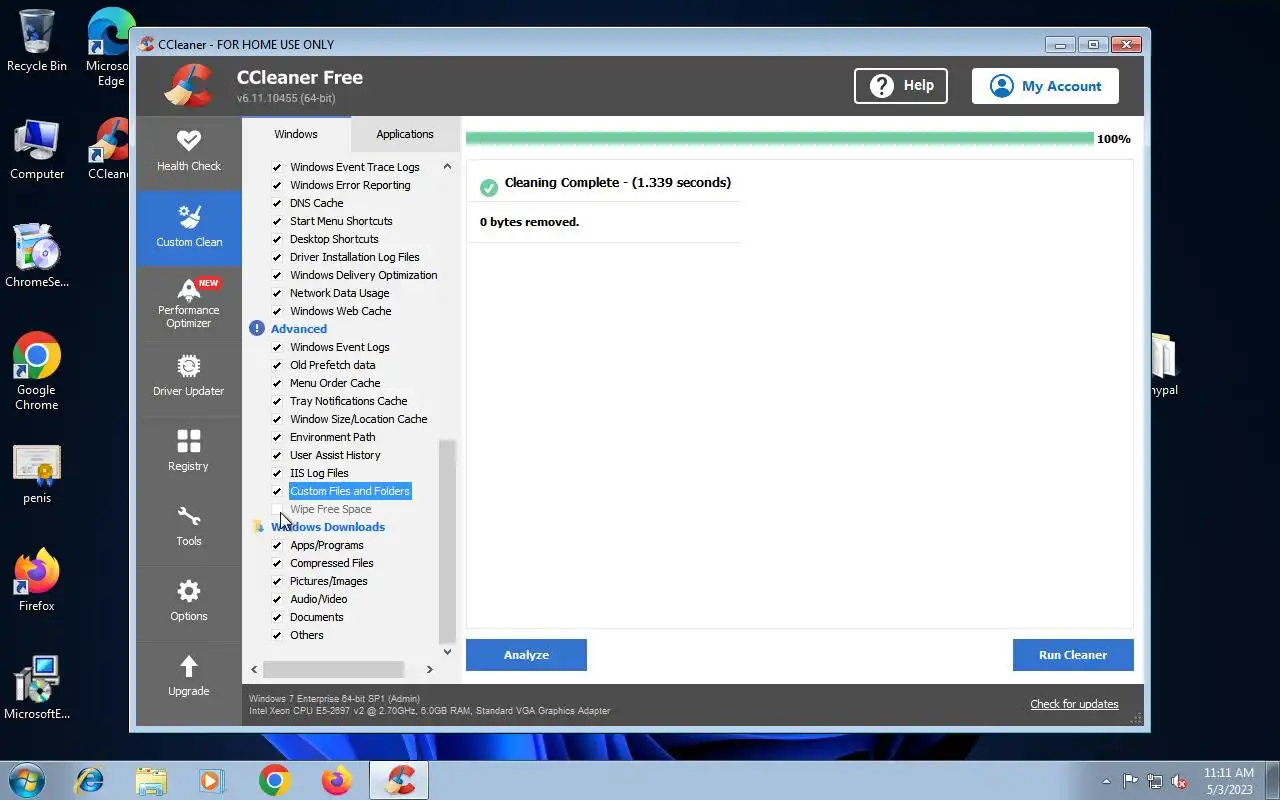The height and width of the screenshot is (800, 1280).
Task: Uncheck the DNS Cache option
Action: click(277, 203)
